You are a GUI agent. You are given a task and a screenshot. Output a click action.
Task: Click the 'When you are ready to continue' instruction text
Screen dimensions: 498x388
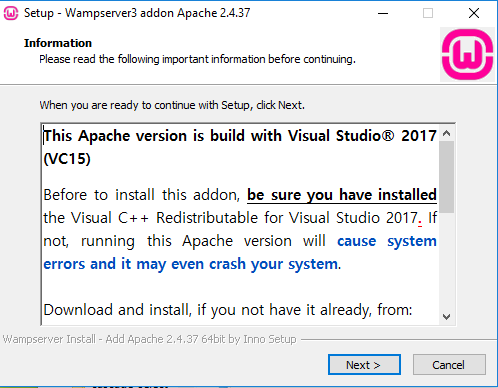coord(172,105)
